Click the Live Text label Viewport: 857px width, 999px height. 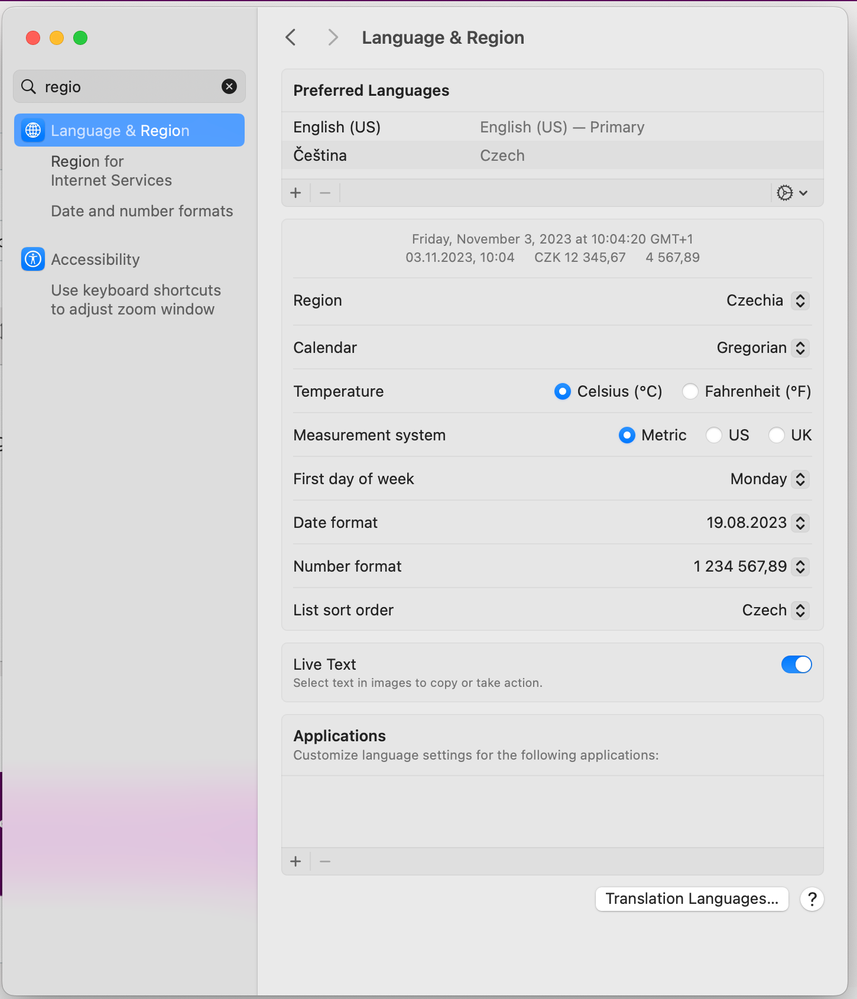coord(324,665)
